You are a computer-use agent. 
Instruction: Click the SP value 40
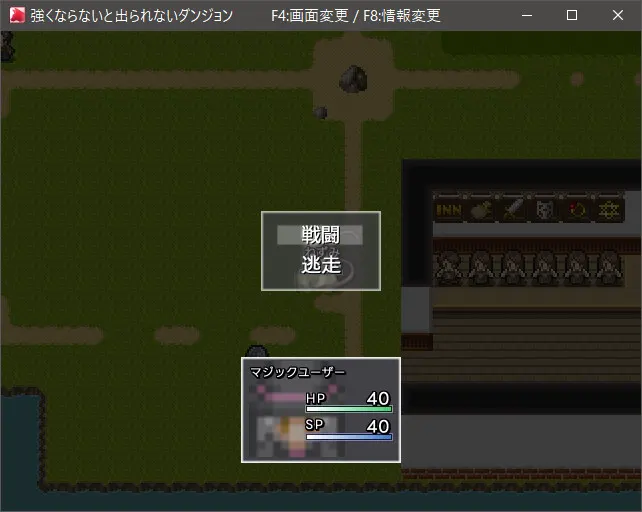[x=378, y=426]
